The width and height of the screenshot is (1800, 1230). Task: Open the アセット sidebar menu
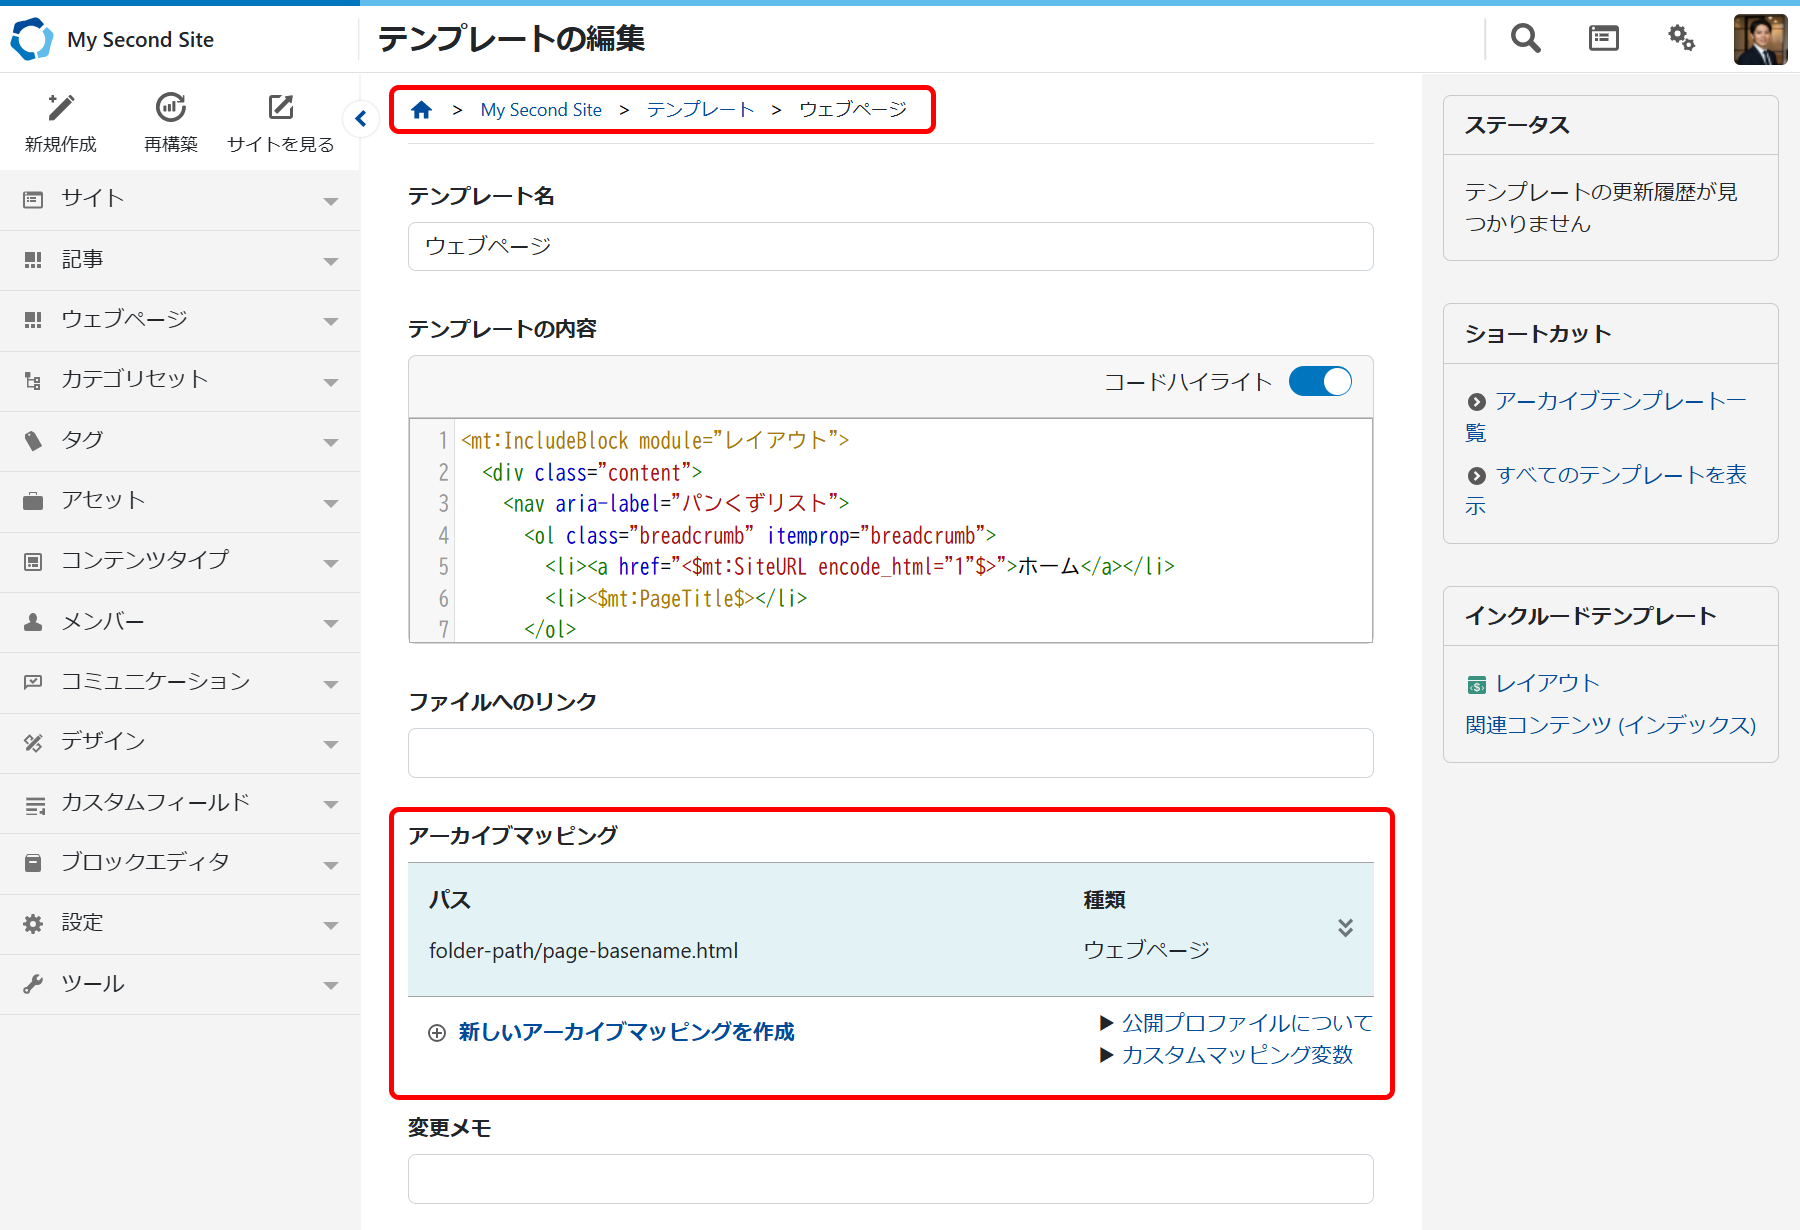(180, 501)
